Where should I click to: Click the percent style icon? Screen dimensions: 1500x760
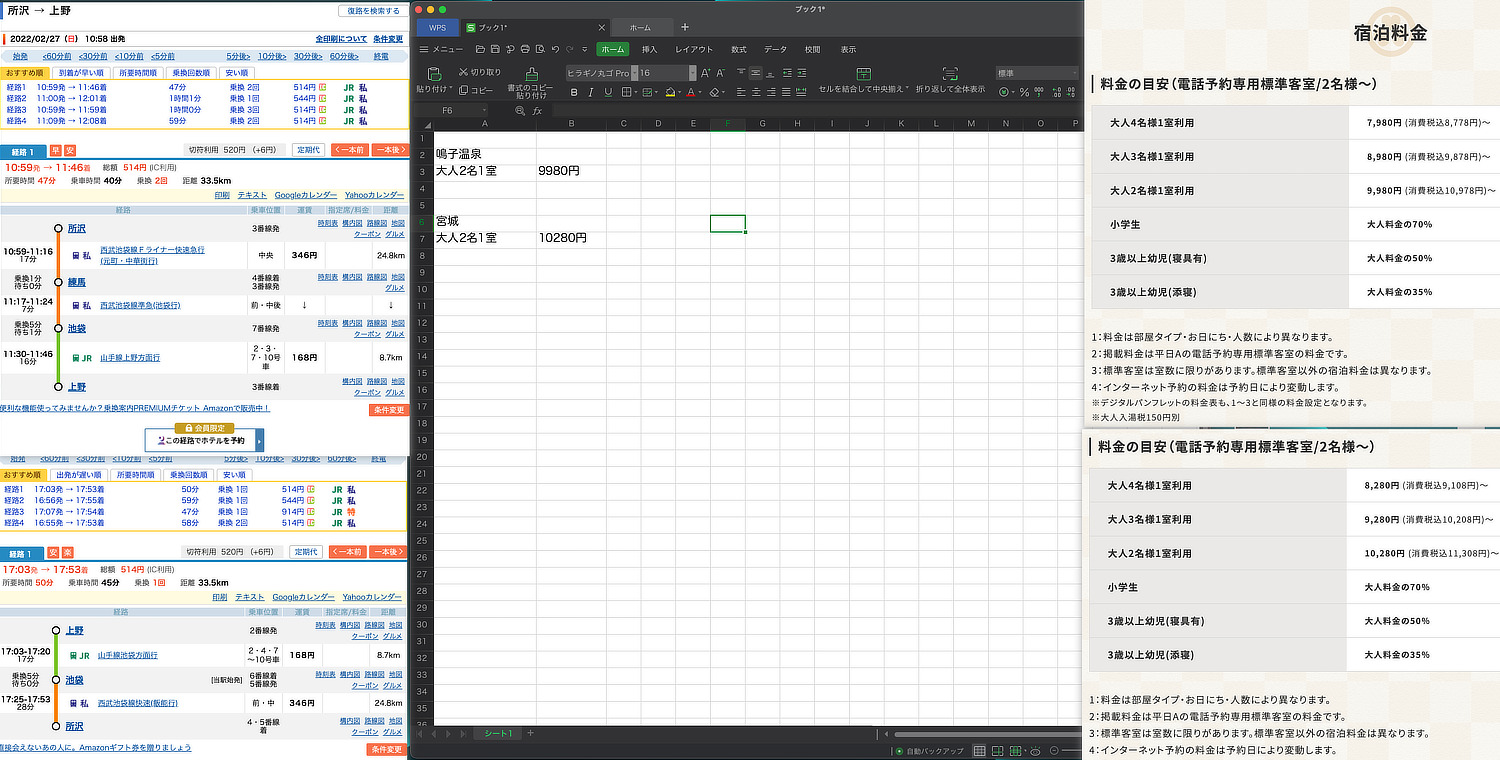point(1024,92)
